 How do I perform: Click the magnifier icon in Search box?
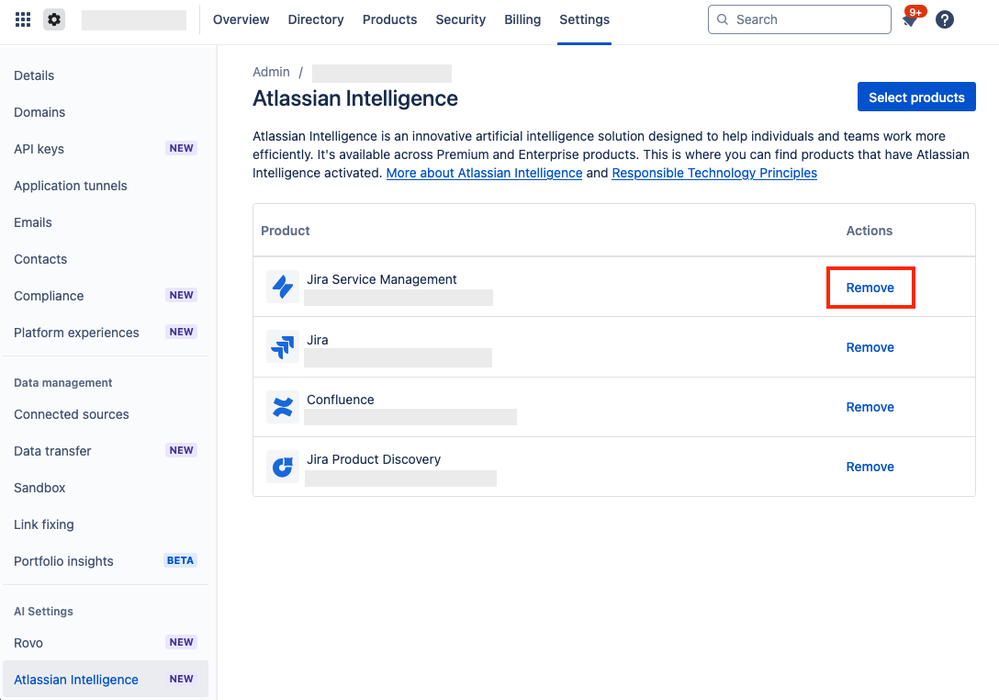pos(722,20)
